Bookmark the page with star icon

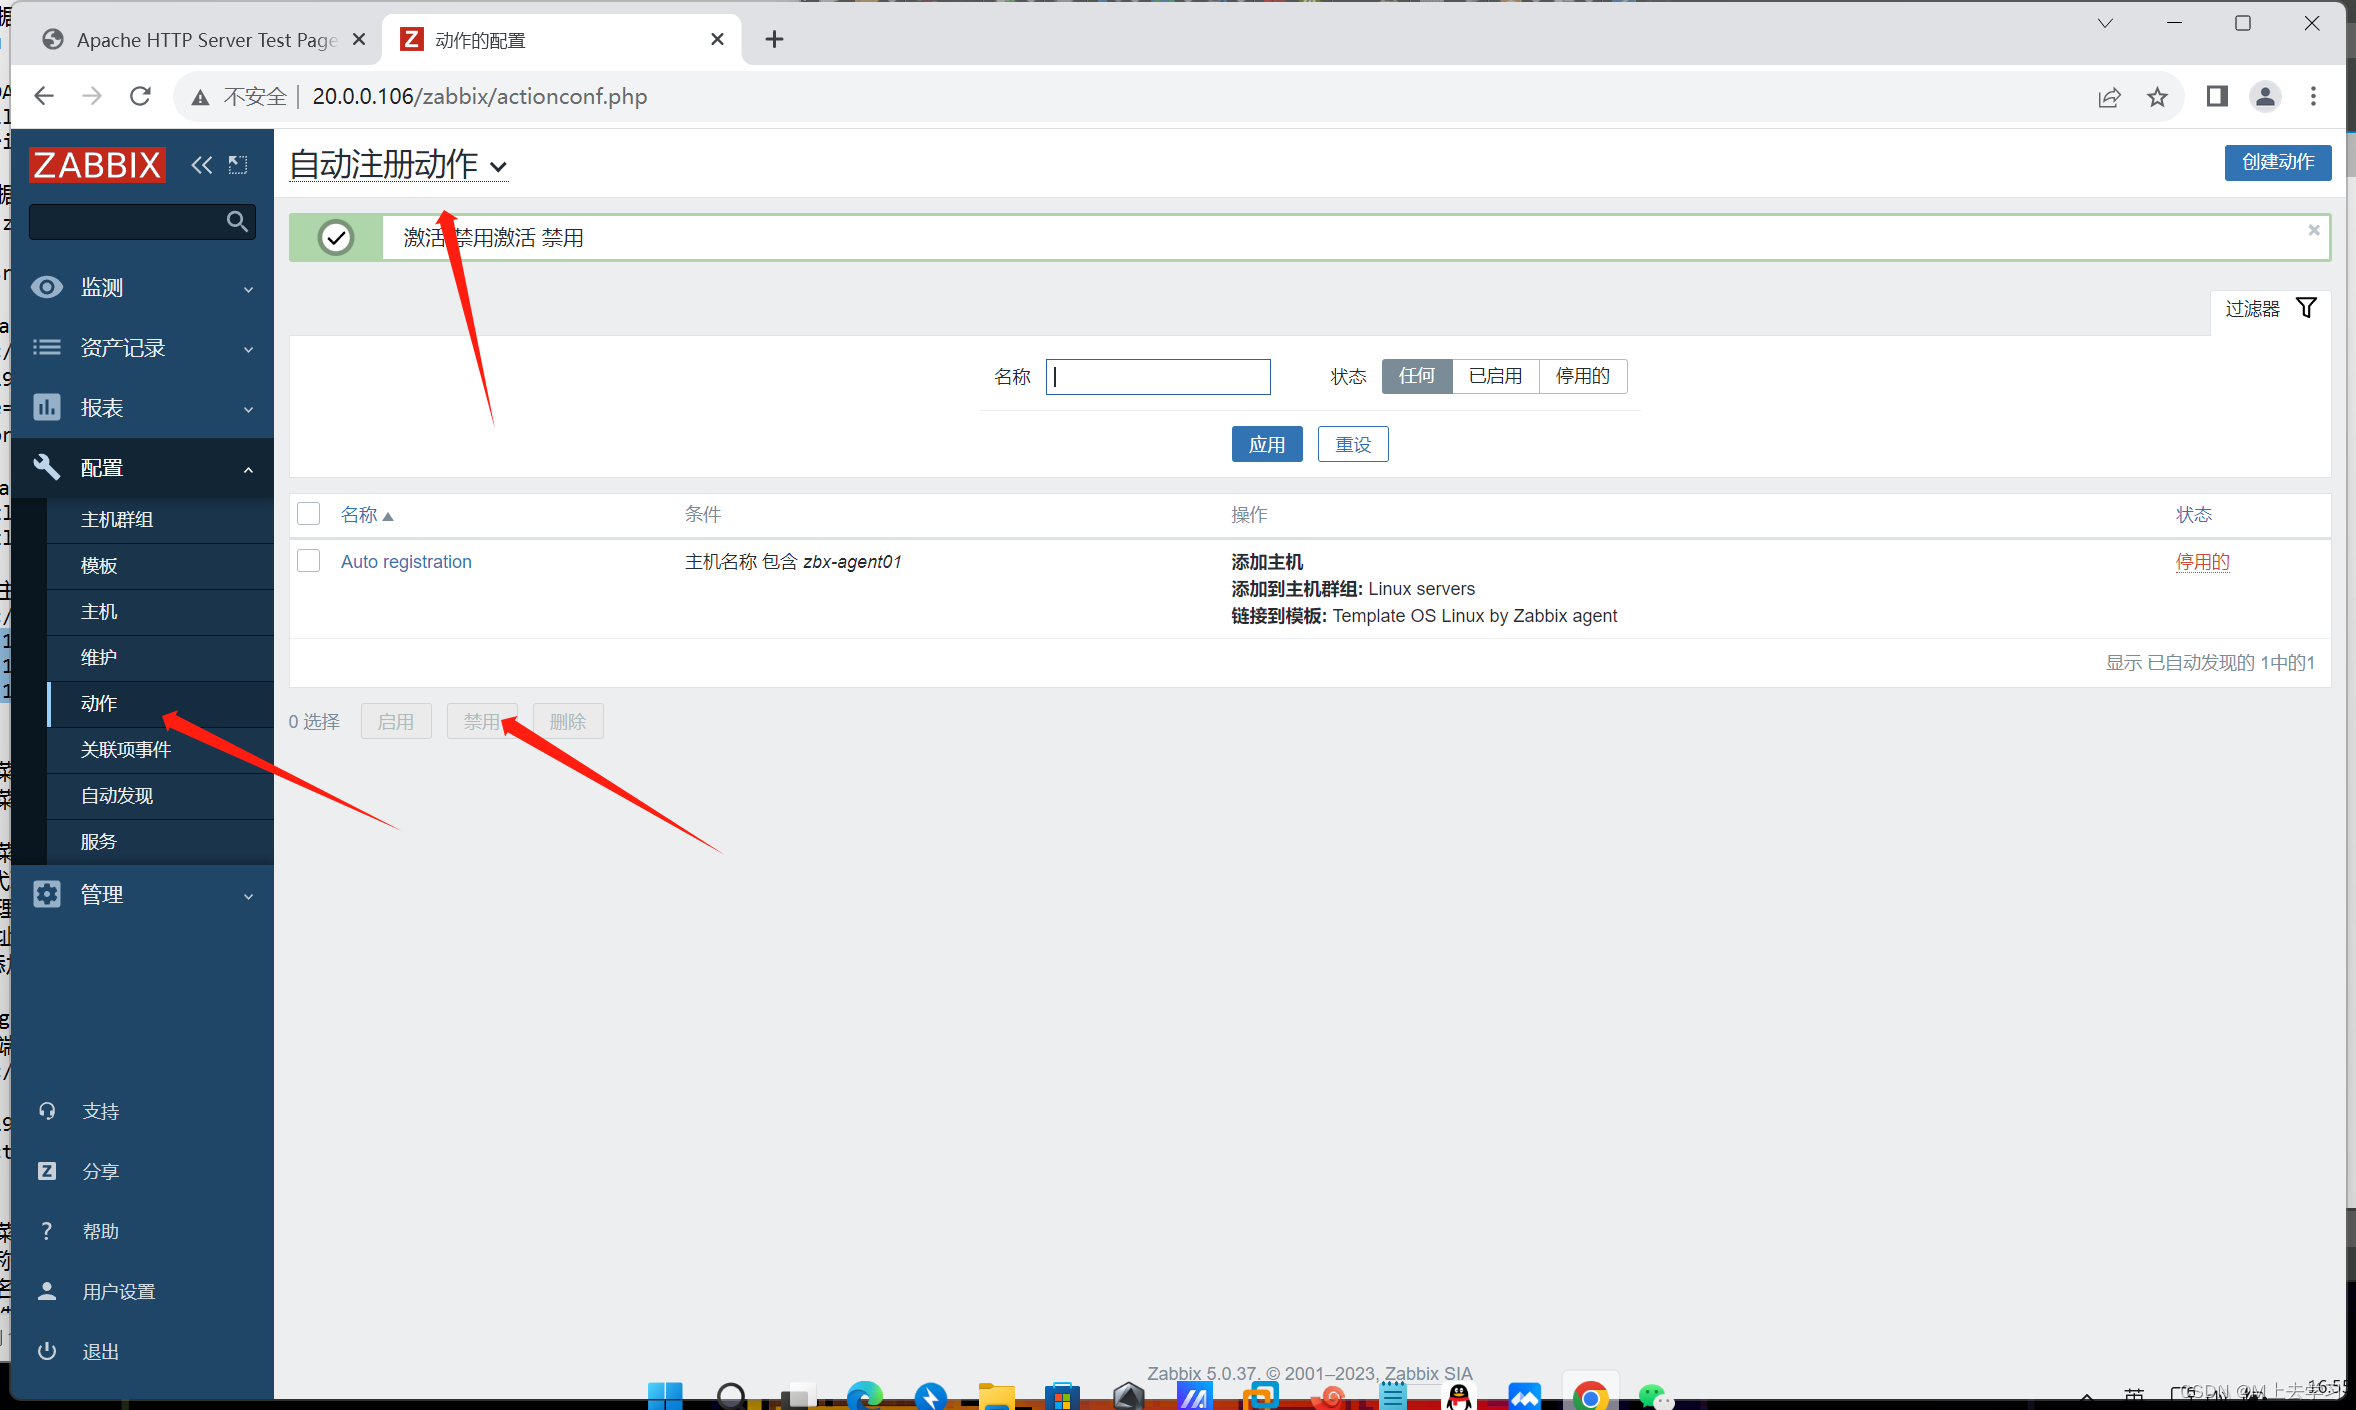point(2157,97)
